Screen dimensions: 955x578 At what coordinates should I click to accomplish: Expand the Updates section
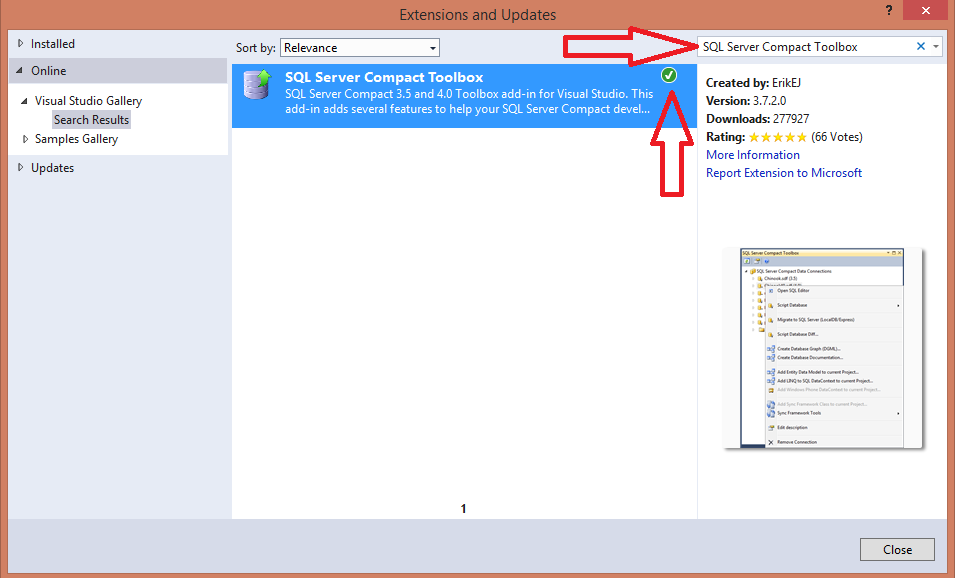pyautogui.click(x=19, y=167)
